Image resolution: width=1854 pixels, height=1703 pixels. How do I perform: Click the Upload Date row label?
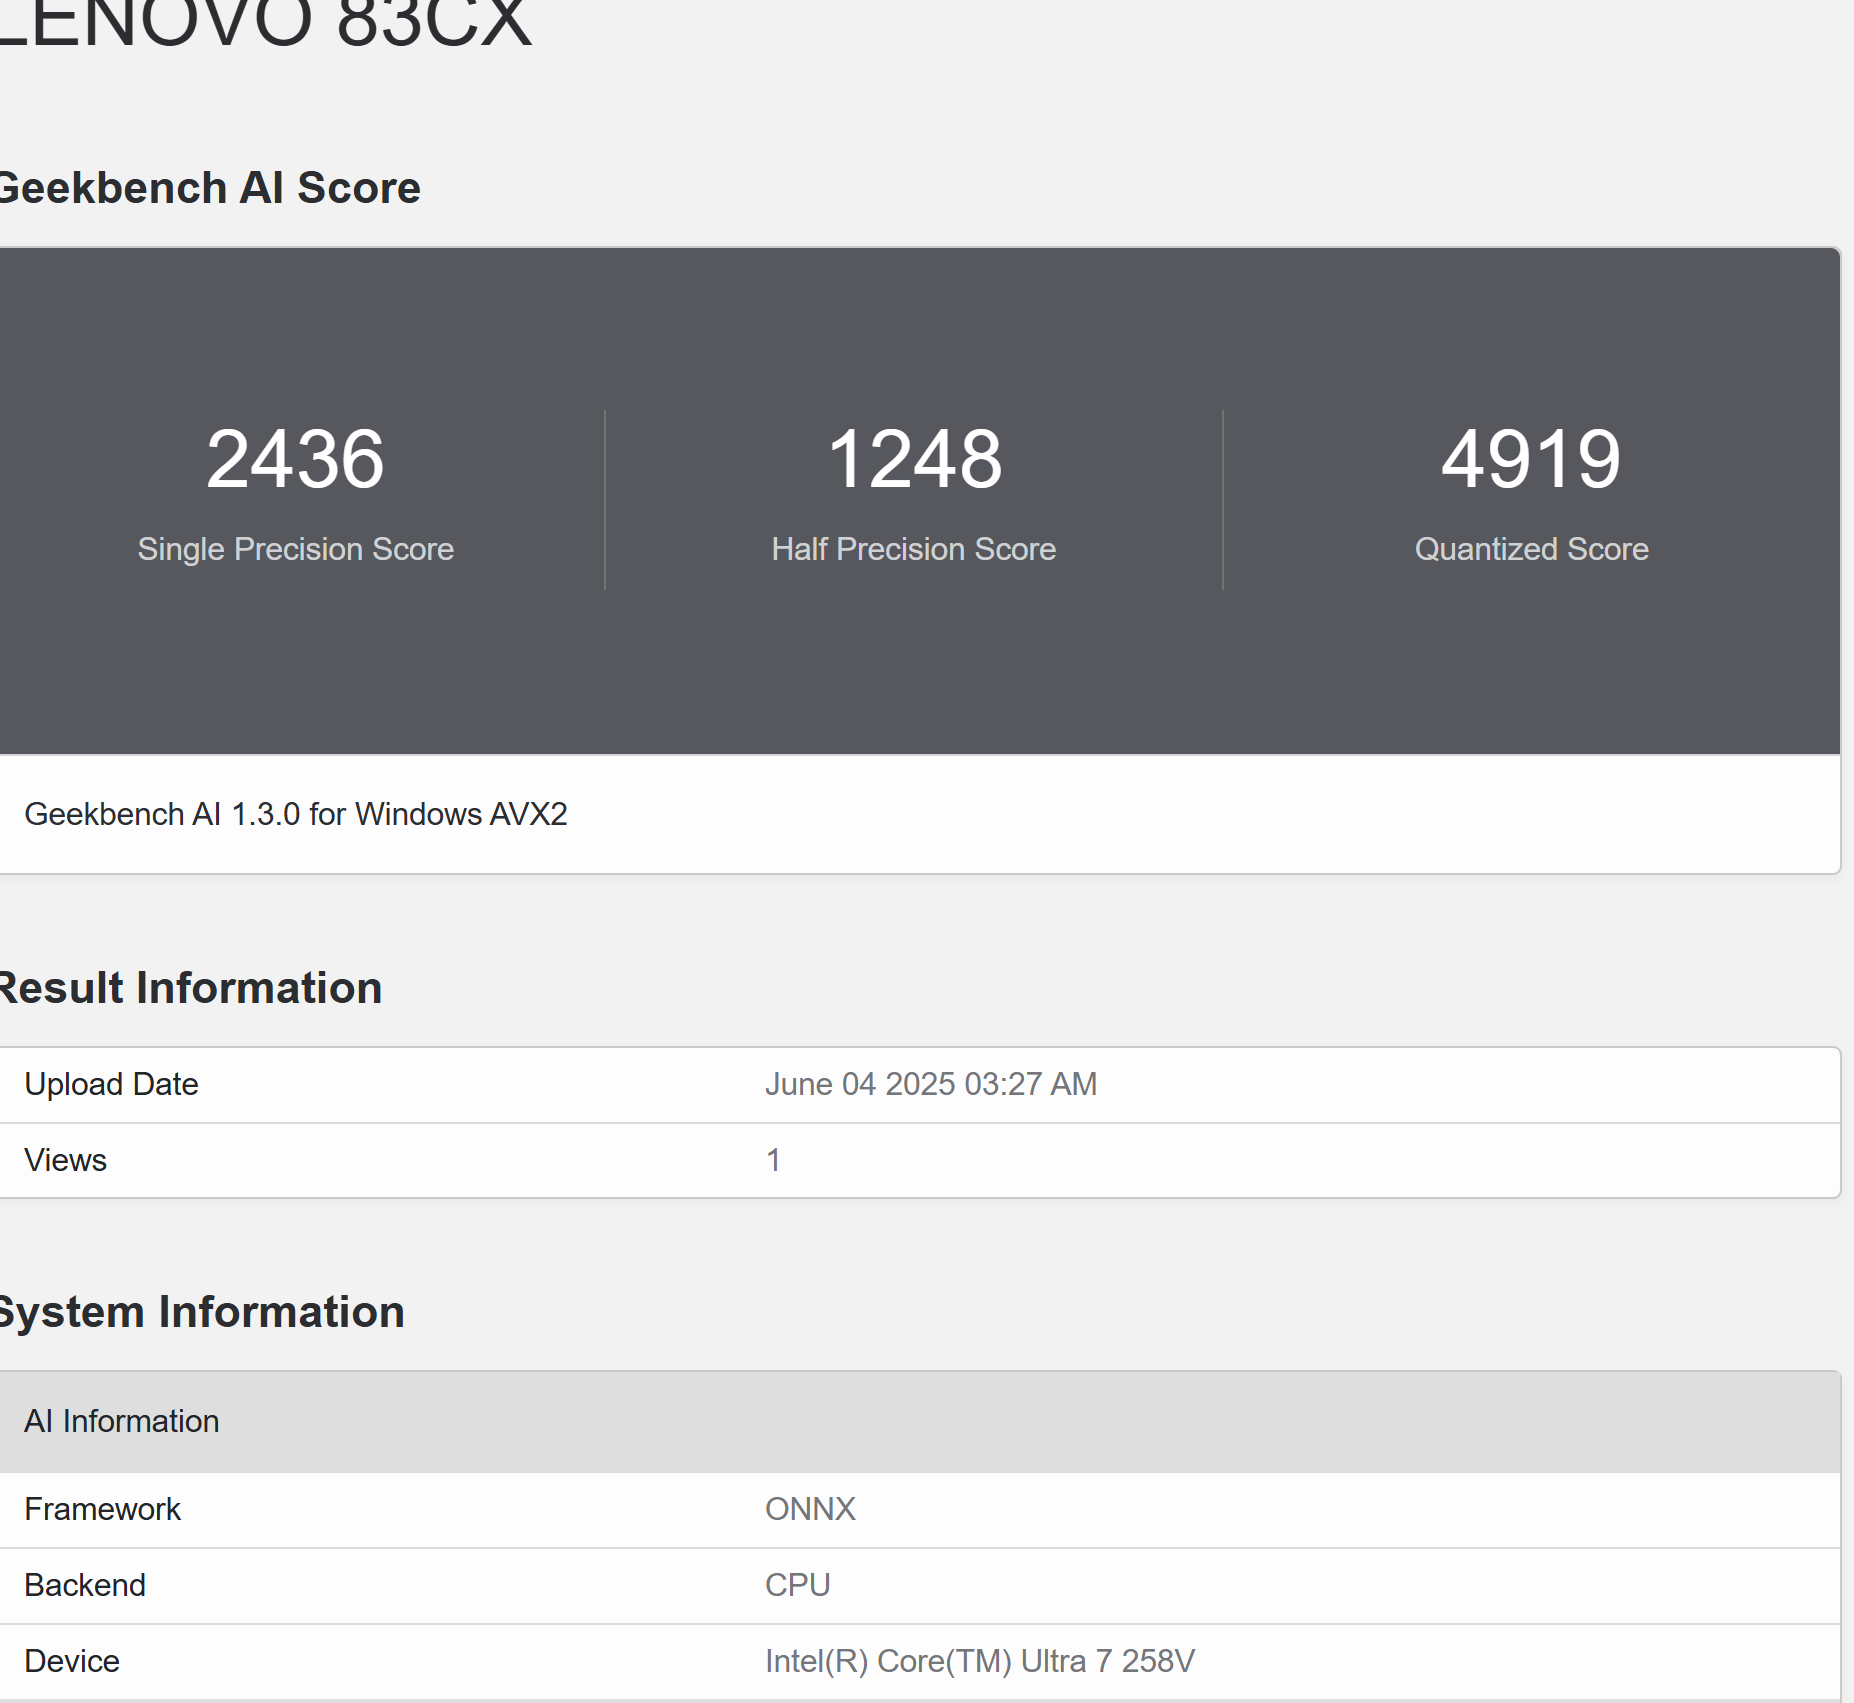coord(111,1084)
